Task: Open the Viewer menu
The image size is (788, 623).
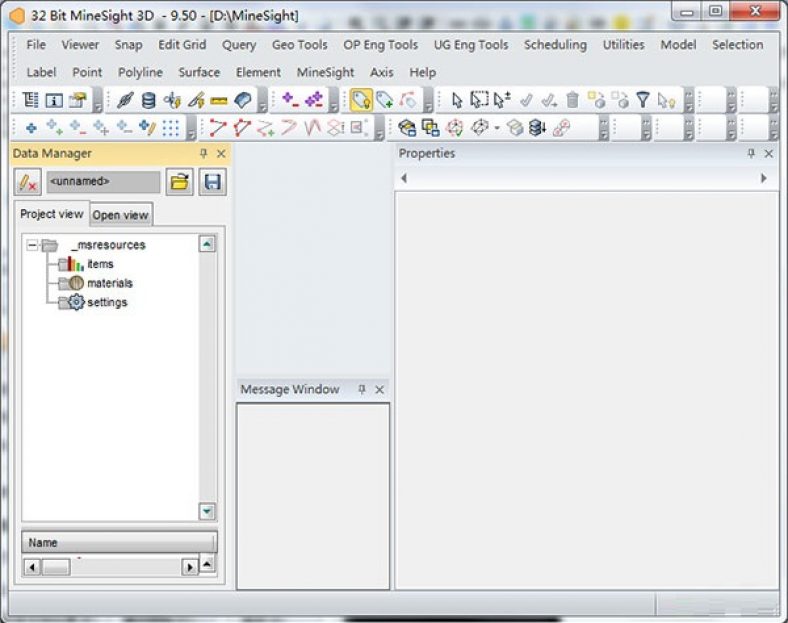Action: tap(80, 45)
